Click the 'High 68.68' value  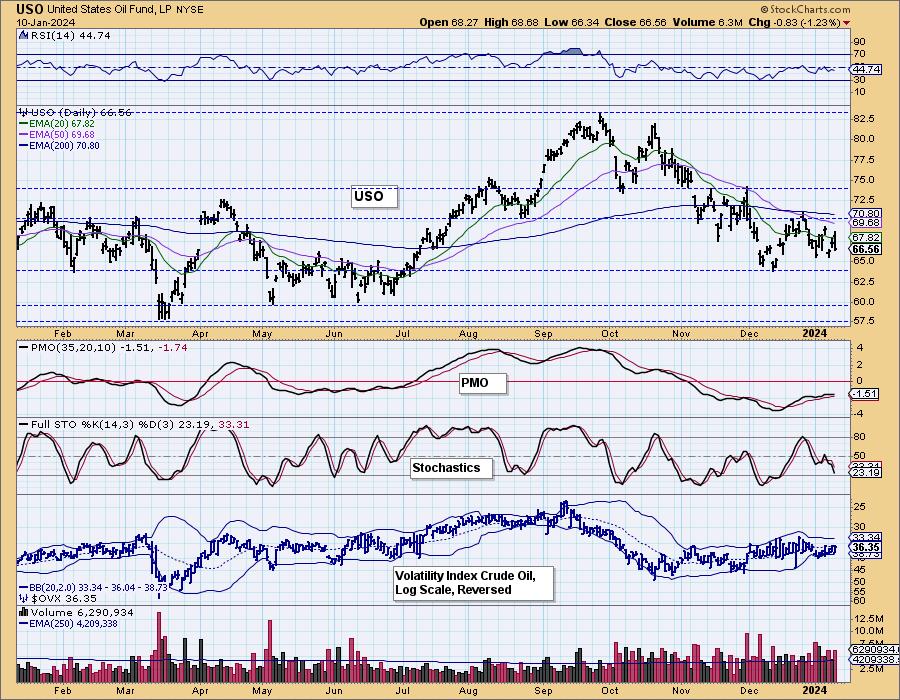pos(511,22)
